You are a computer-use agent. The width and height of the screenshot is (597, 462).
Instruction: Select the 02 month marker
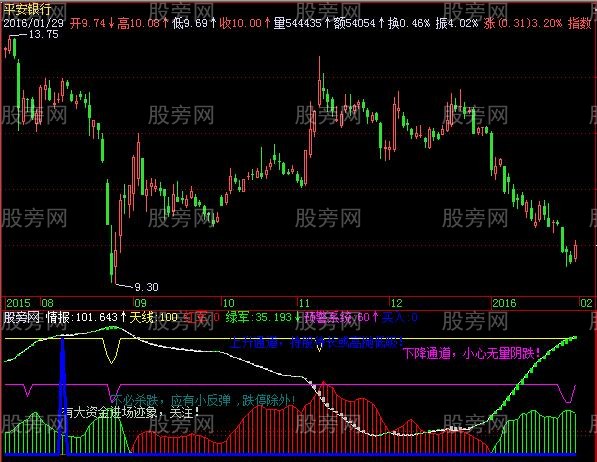coord(586,303)
